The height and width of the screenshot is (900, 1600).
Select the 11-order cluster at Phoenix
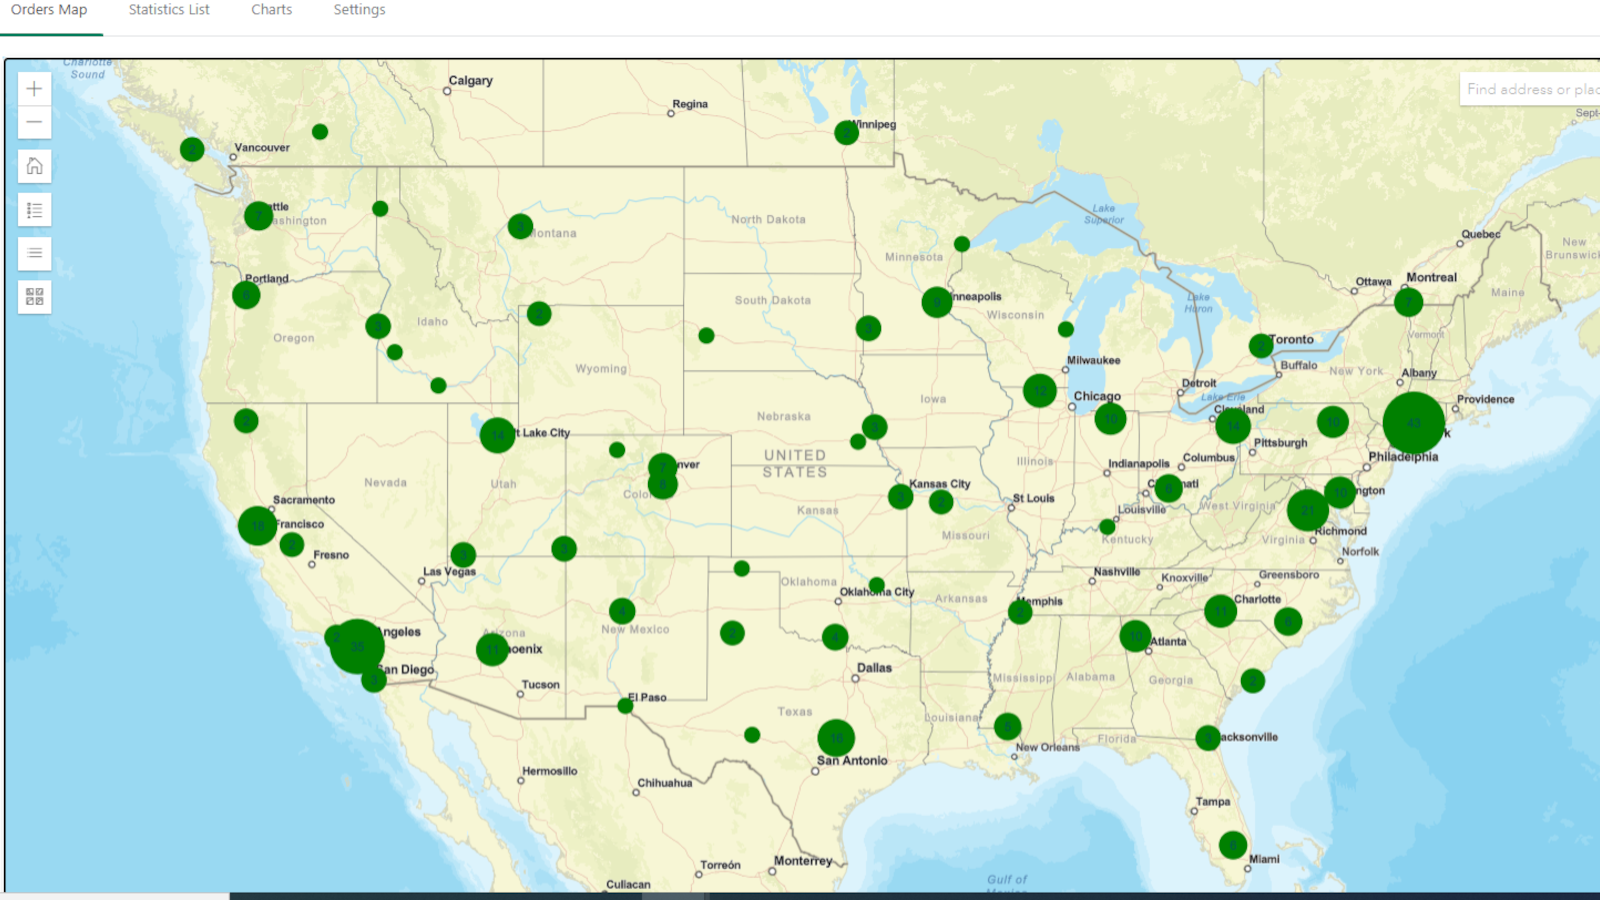coord(492,648)
